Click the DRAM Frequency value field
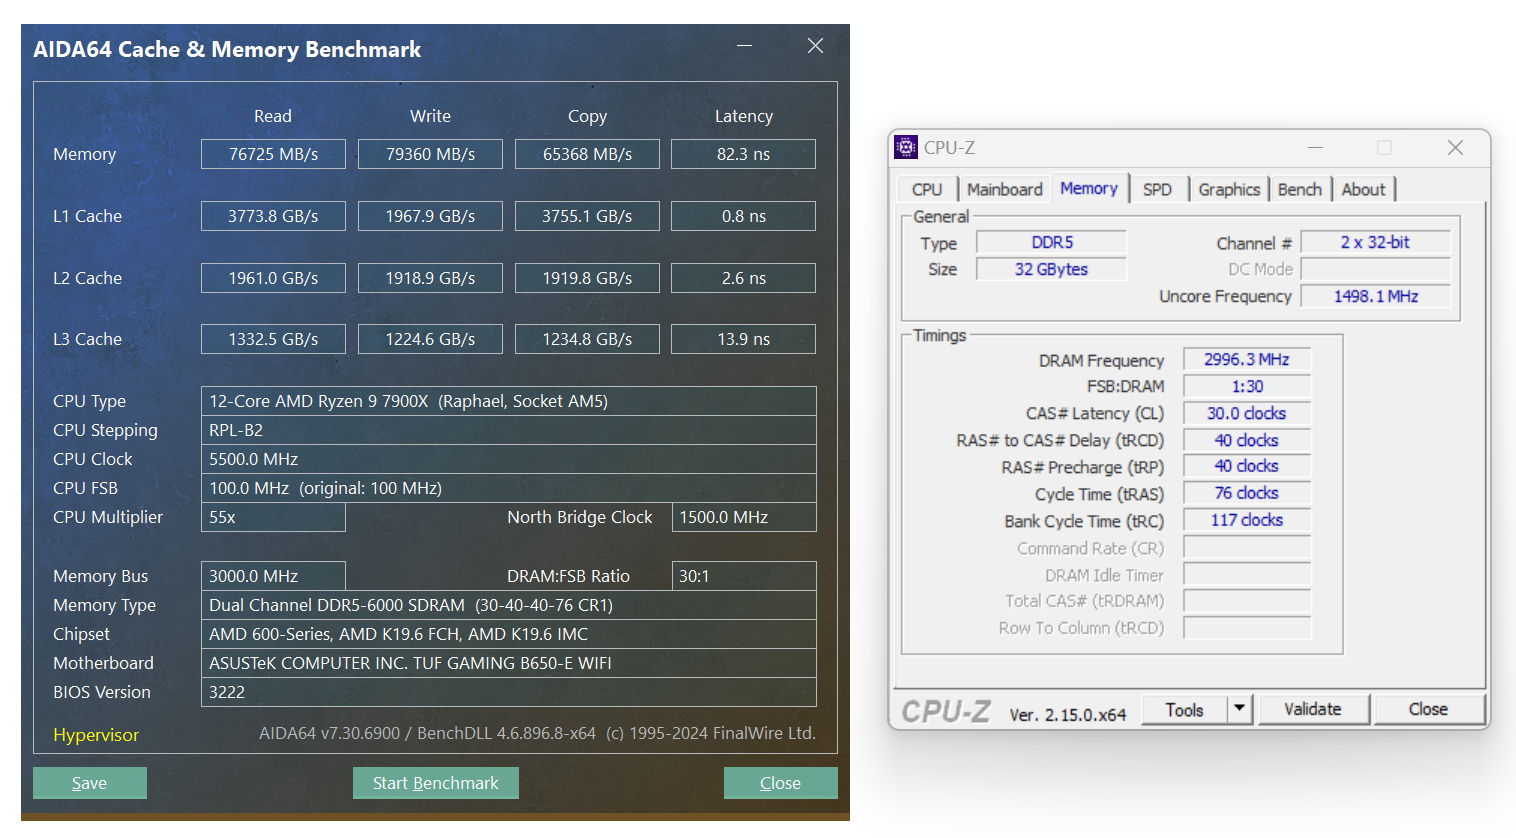 click(x=1246, y=359)
